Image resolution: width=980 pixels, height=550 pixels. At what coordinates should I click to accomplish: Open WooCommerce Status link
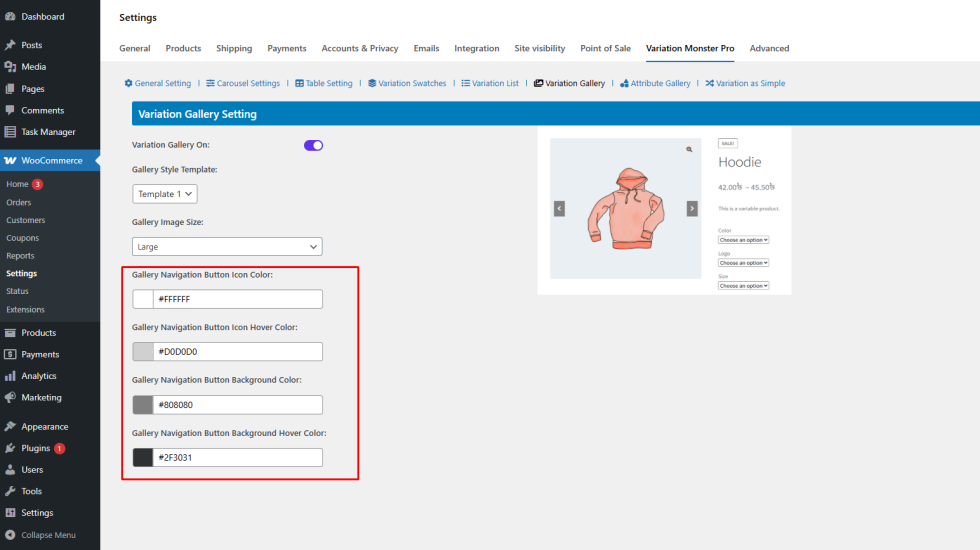pyautogui.click(x=18, y=291)
